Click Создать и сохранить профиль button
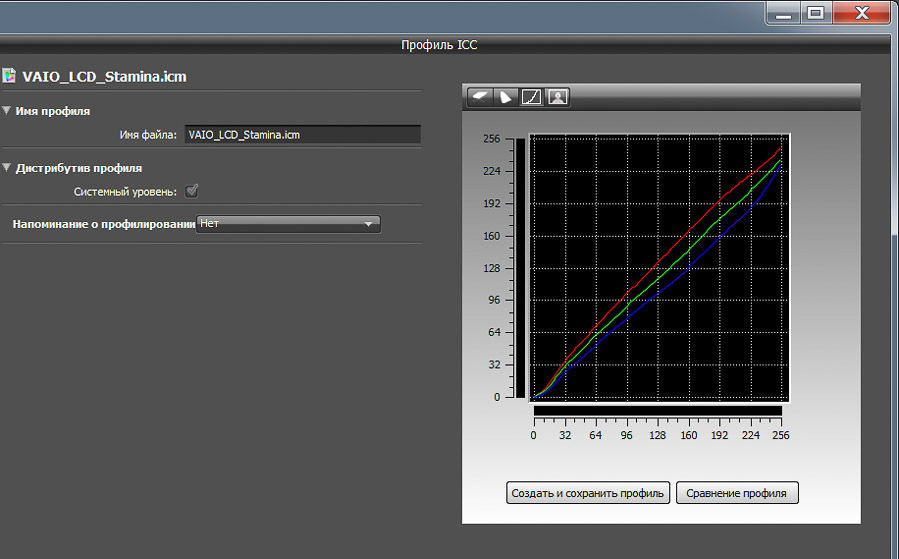The image size is (899, 559). click(x=588, y=493)
